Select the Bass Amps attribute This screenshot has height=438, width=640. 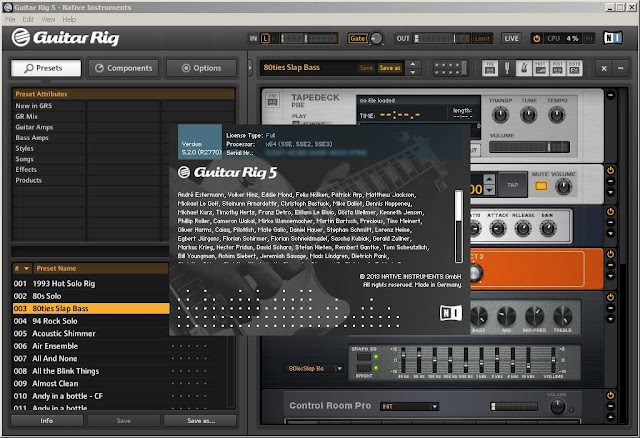pos(32,138)
